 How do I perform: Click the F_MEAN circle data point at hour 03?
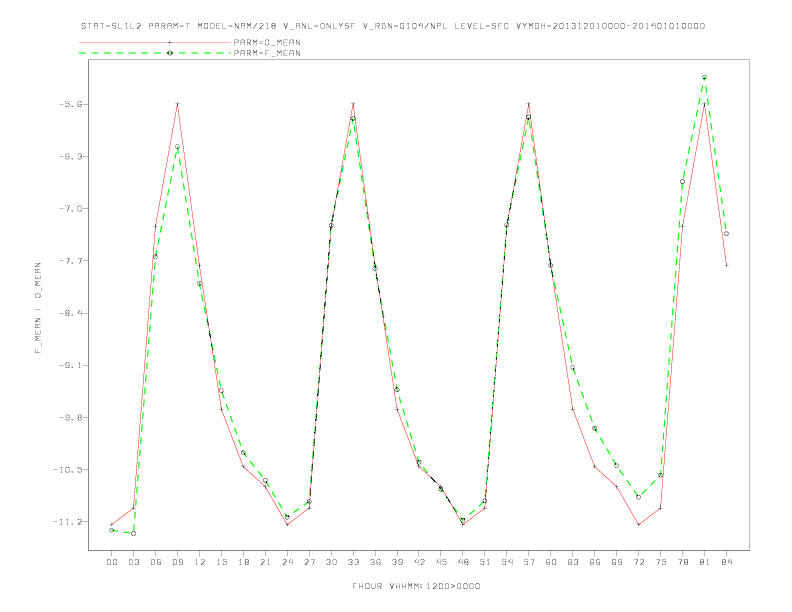click(133, 533)
